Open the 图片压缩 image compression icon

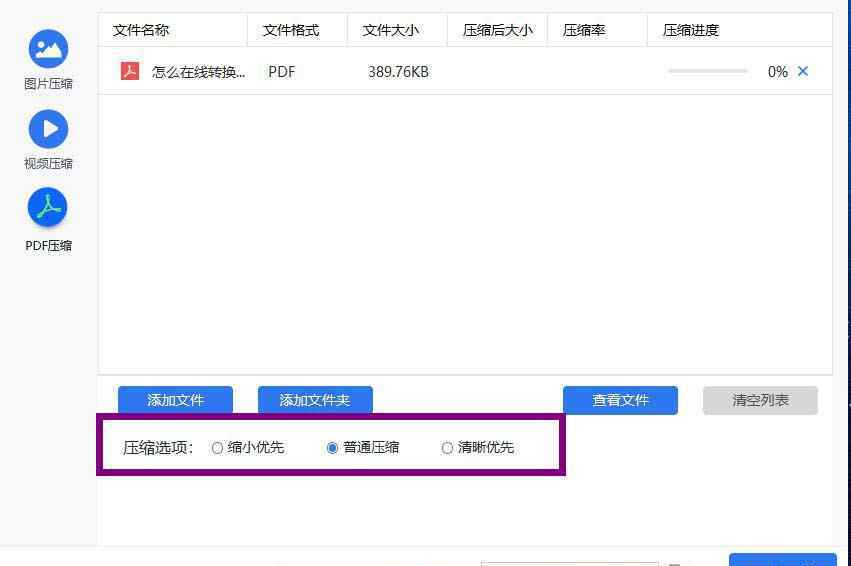48,49
